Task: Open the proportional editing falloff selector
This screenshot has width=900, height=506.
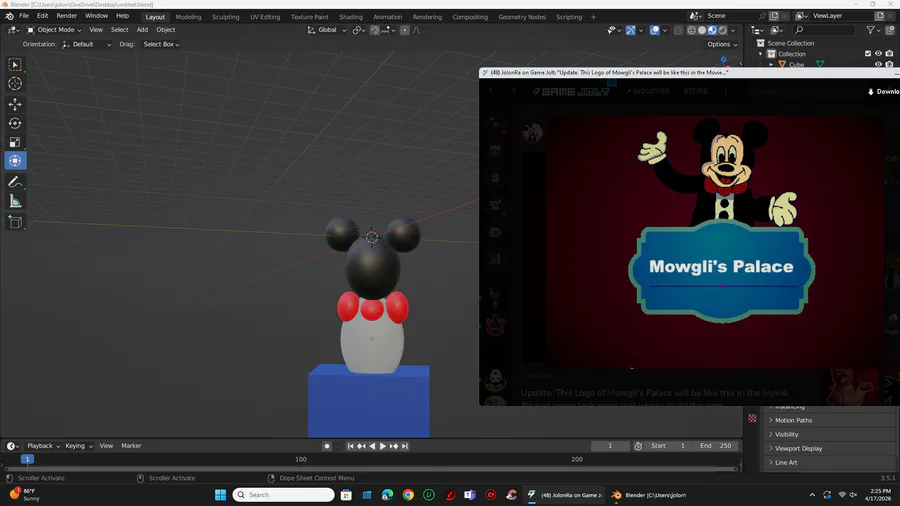Action: [x=417, y=30]
